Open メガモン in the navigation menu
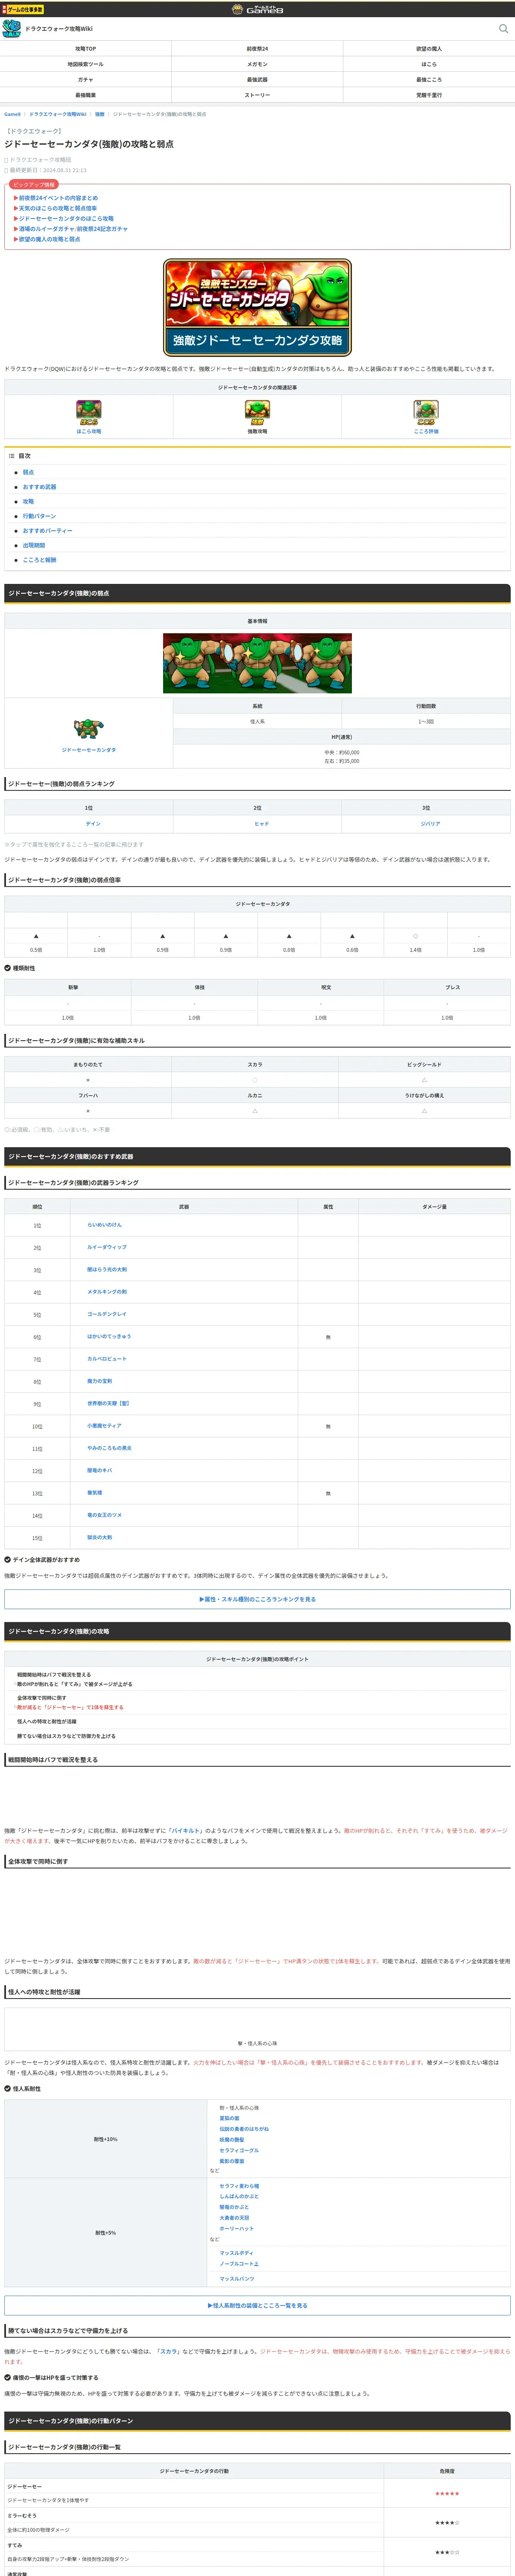Screen dimensions: 515x2576 point(257,64)
